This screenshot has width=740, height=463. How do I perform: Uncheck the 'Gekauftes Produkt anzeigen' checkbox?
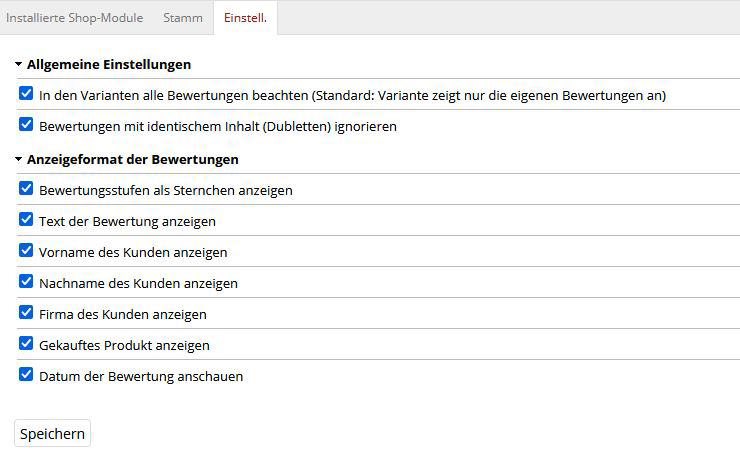[x=26, y=344]
